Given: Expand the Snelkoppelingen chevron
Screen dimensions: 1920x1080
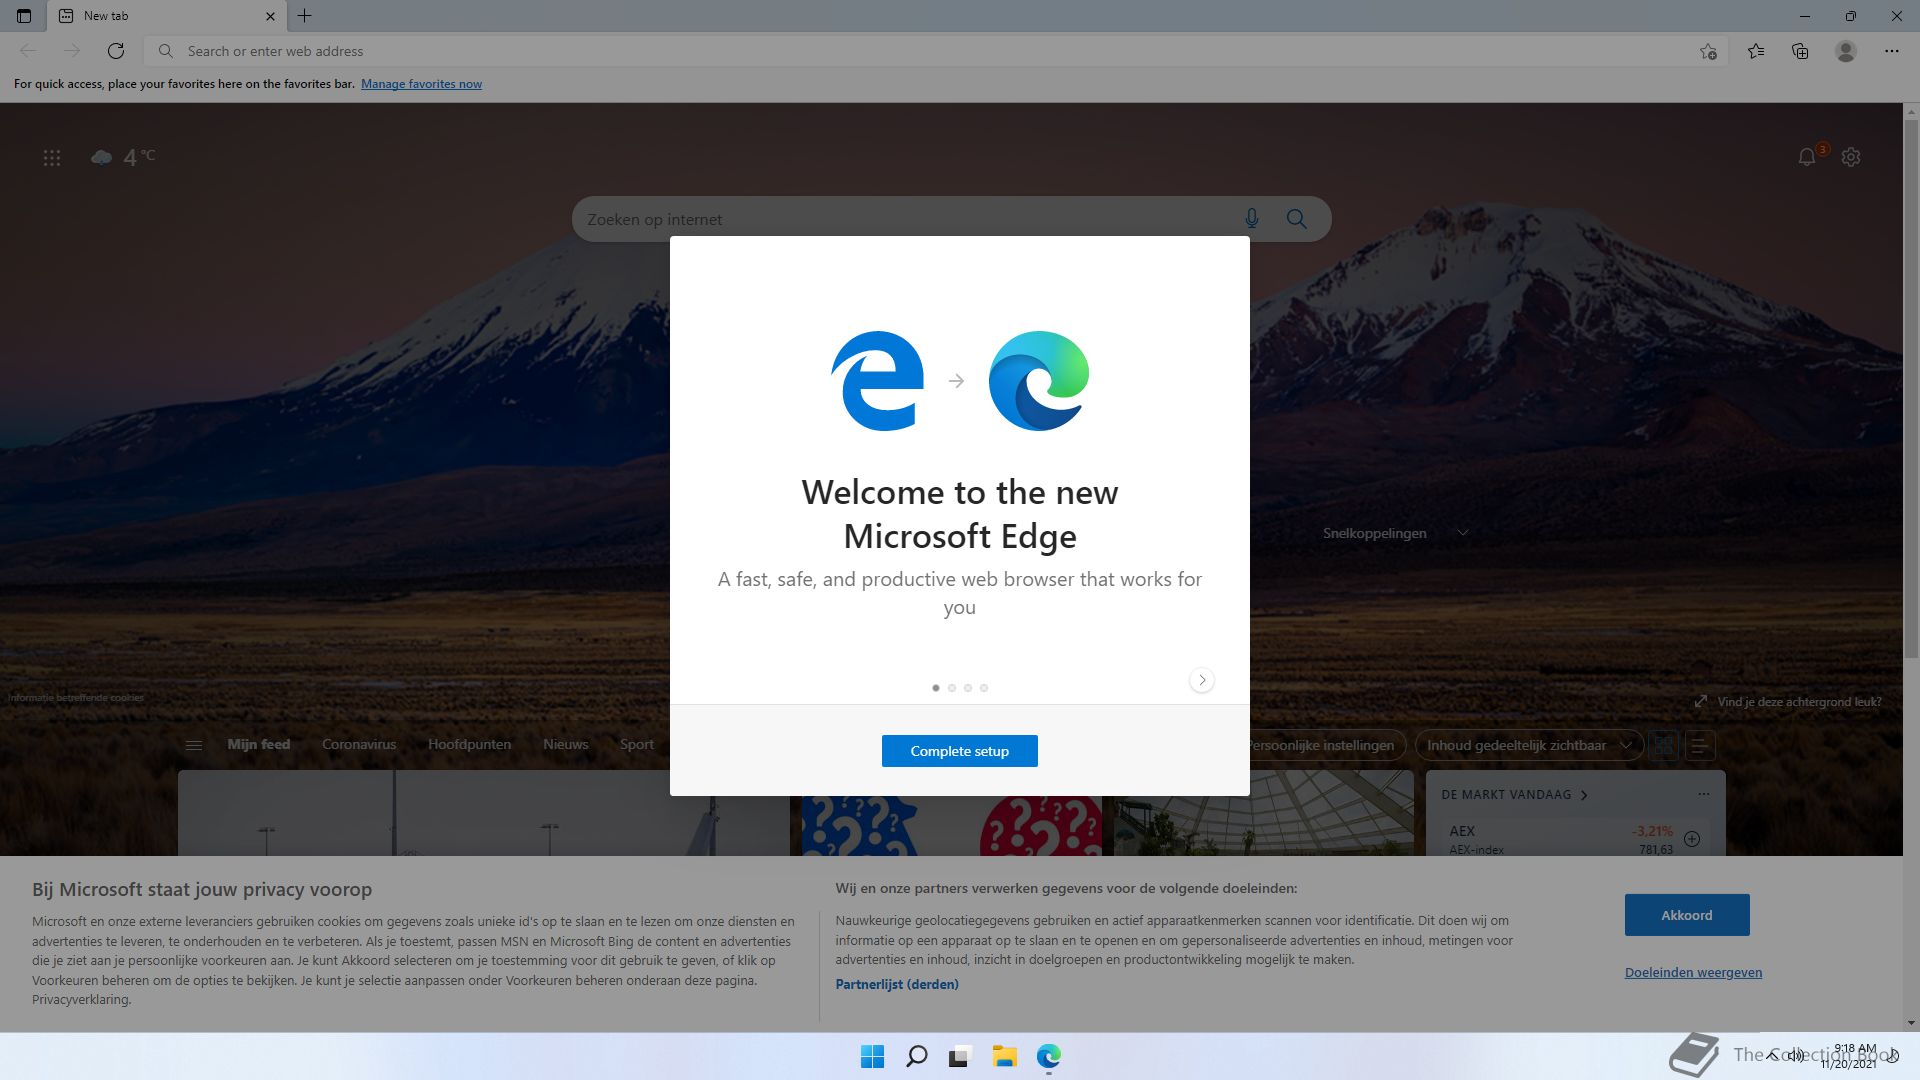Looking at the screenshot, I should click(1463, 533).
